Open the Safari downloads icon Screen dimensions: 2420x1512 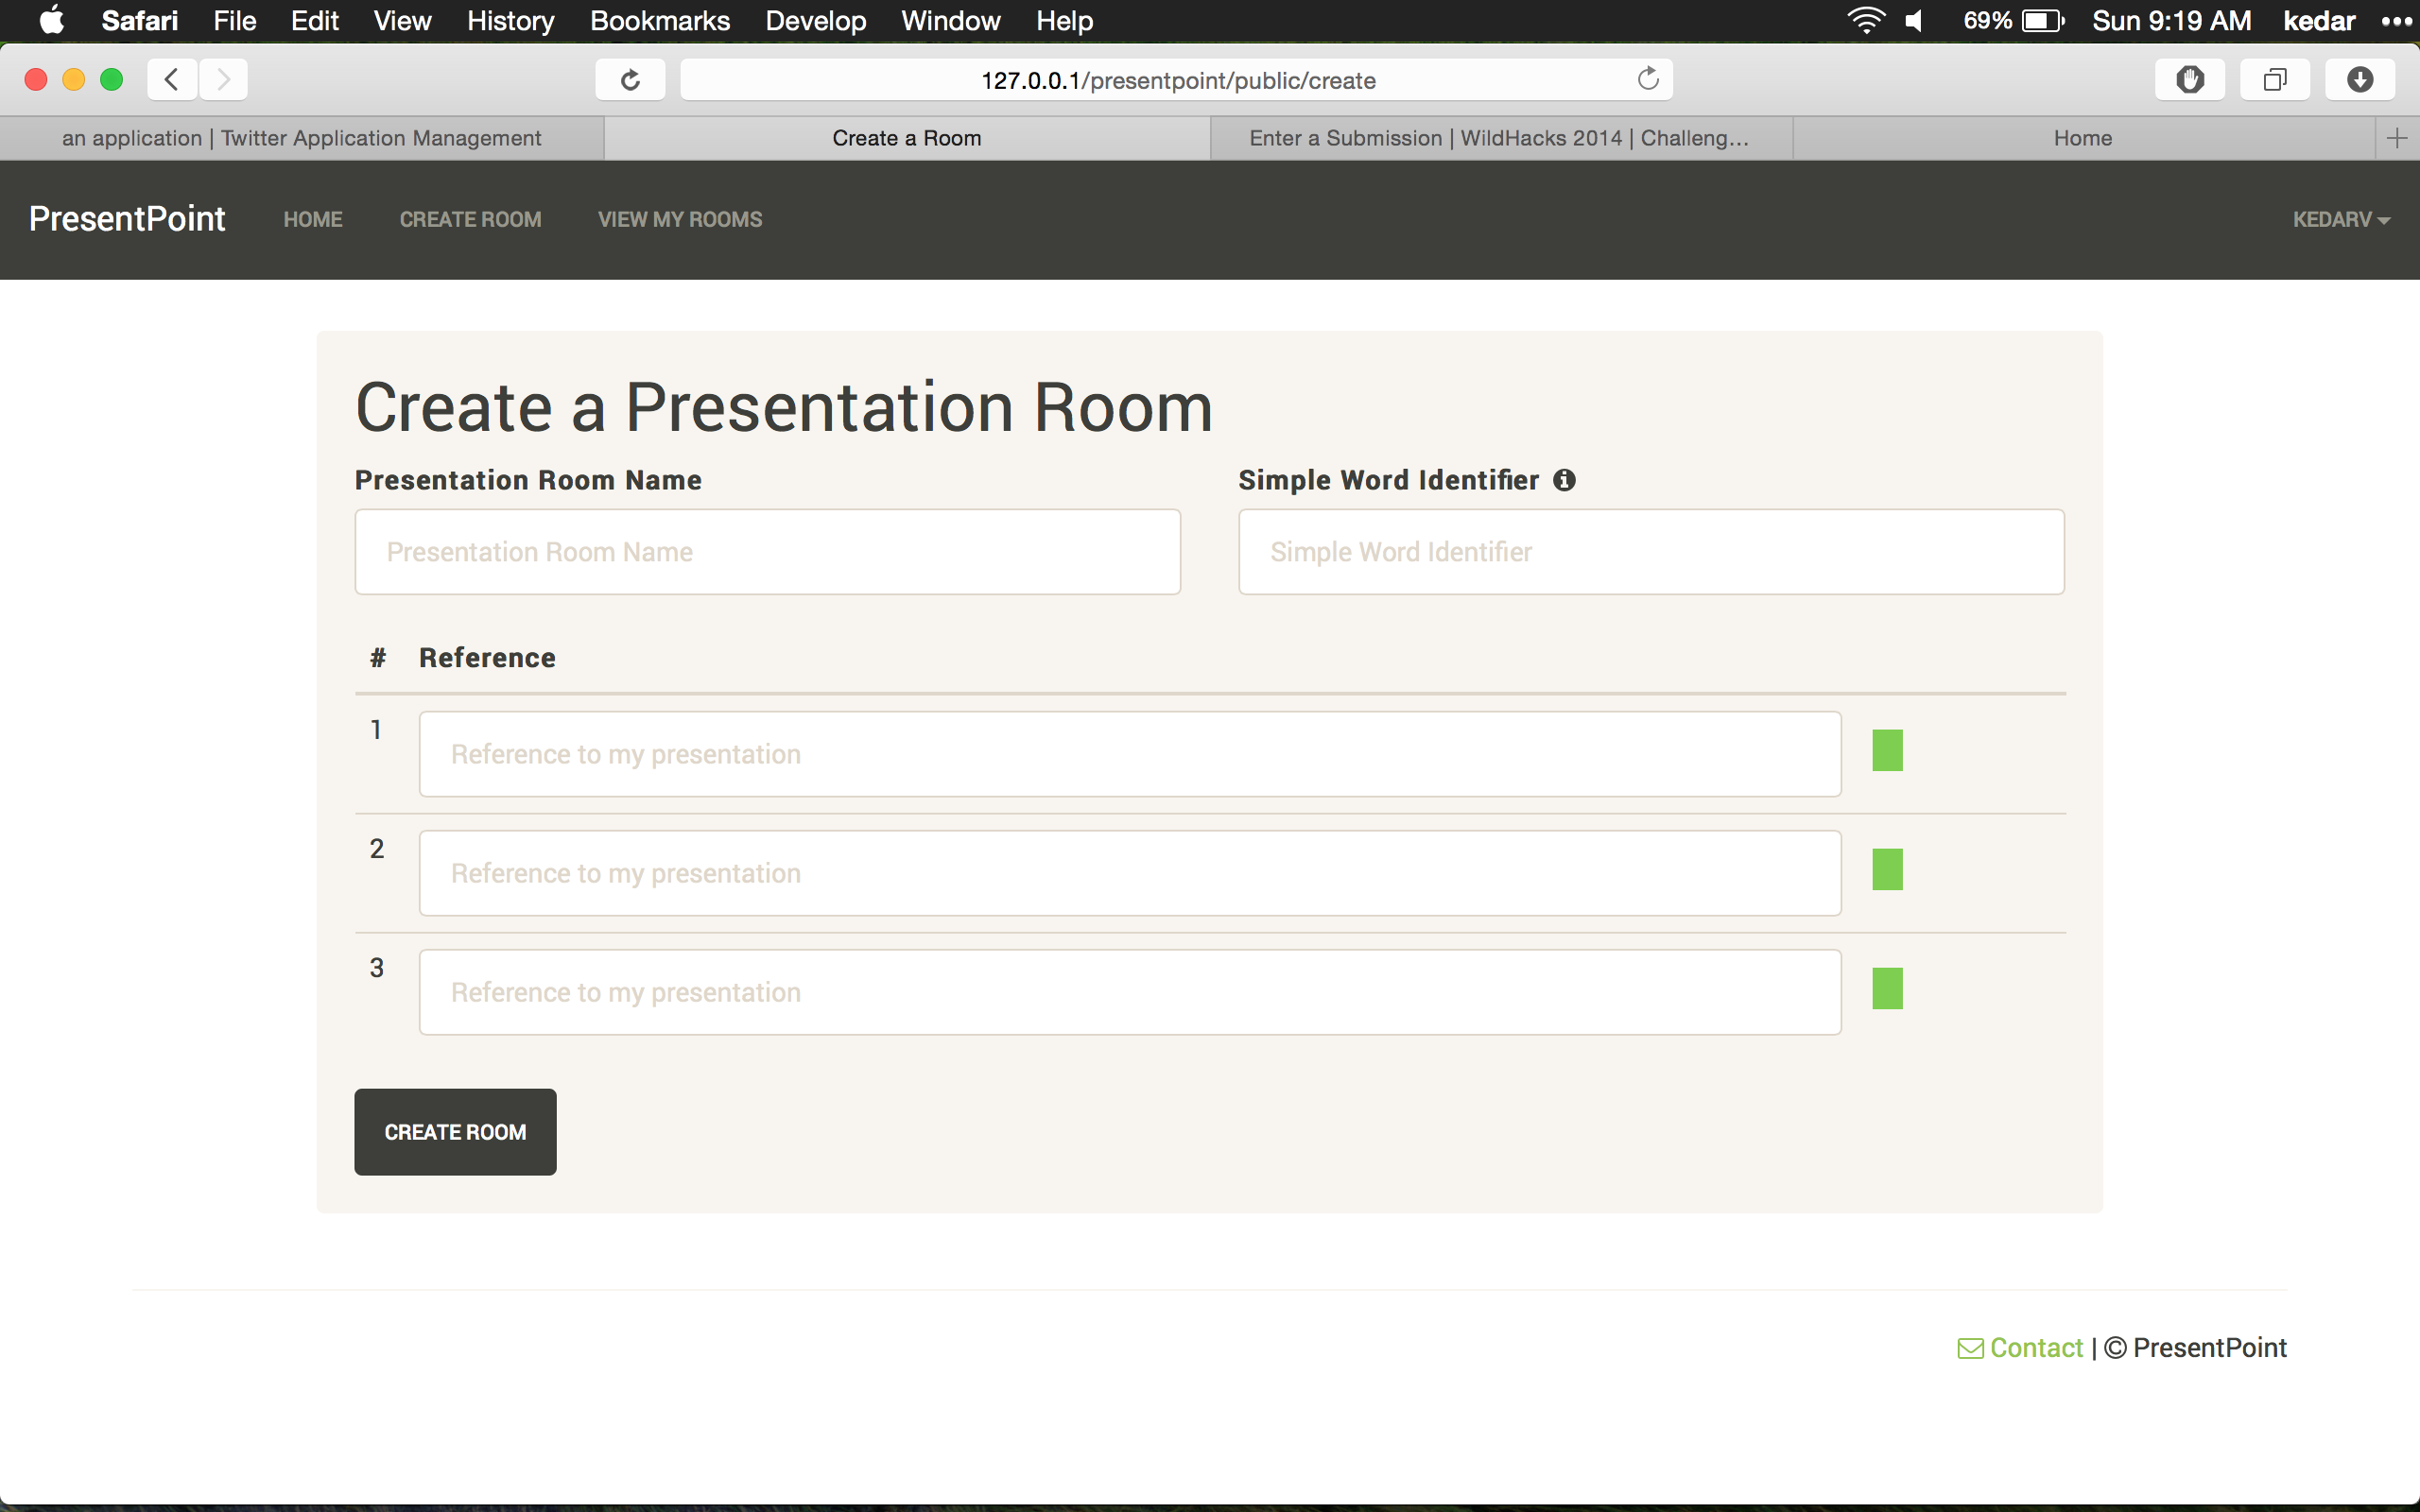tap(2359, 79)
